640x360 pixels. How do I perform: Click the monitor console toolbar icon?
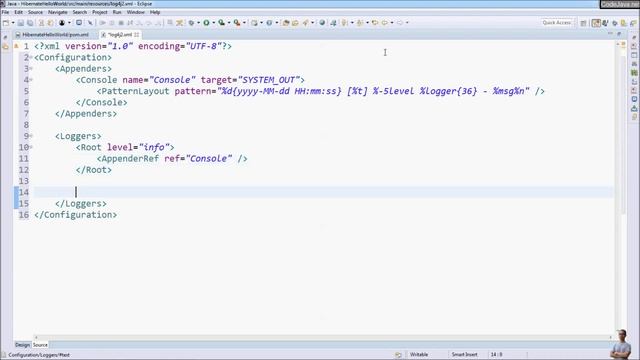79,23
